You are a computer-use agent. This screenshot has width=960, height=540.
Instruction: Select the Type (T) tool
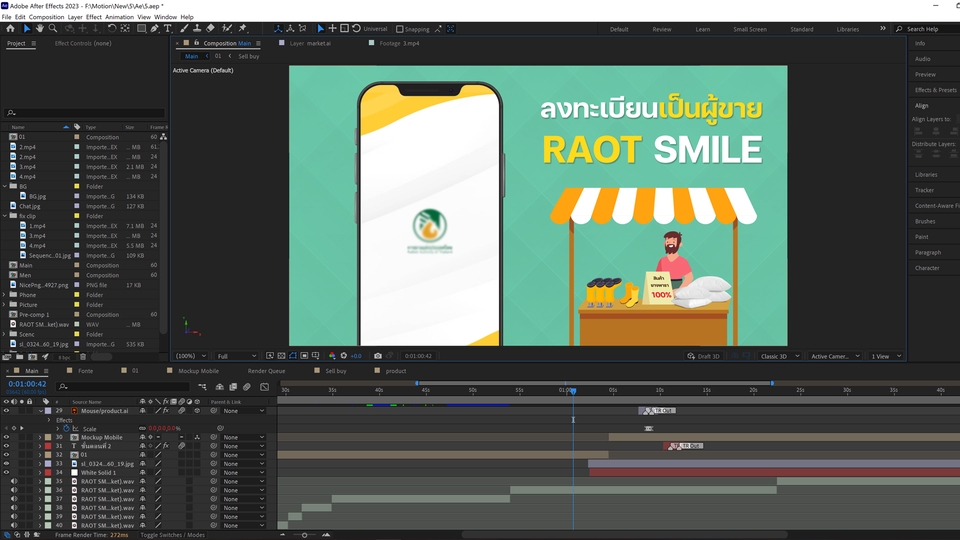(x=167, y=28)
